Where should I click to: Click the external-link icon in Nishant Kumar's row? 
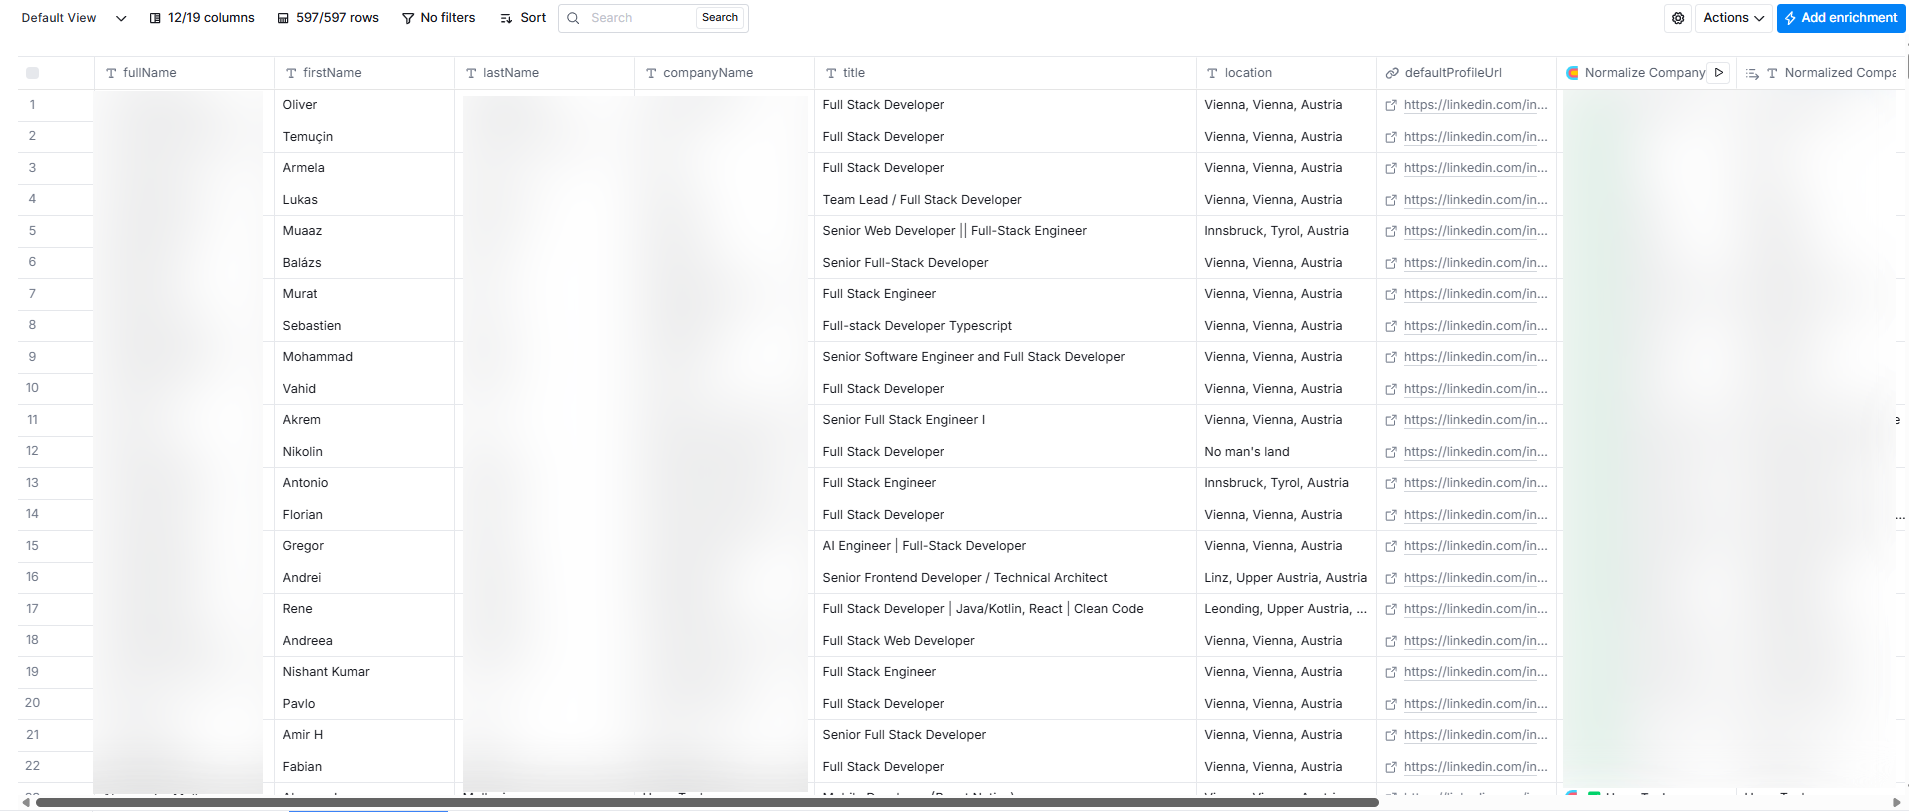click(x=1391, y=672)
